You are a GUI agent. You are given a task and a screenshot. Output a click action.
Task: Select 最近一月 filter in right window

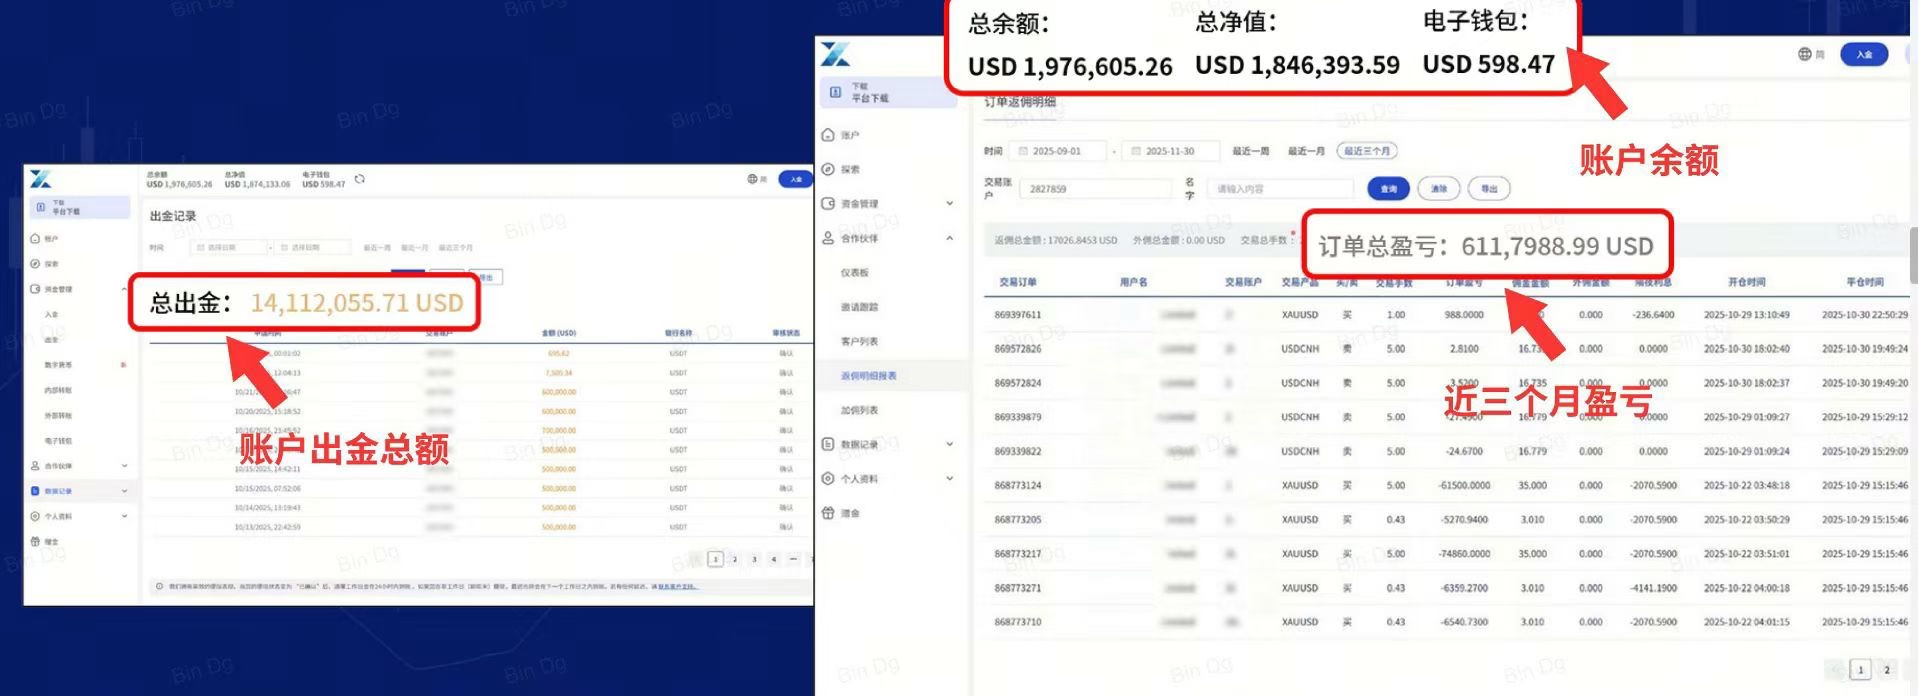pos(1306,151)
